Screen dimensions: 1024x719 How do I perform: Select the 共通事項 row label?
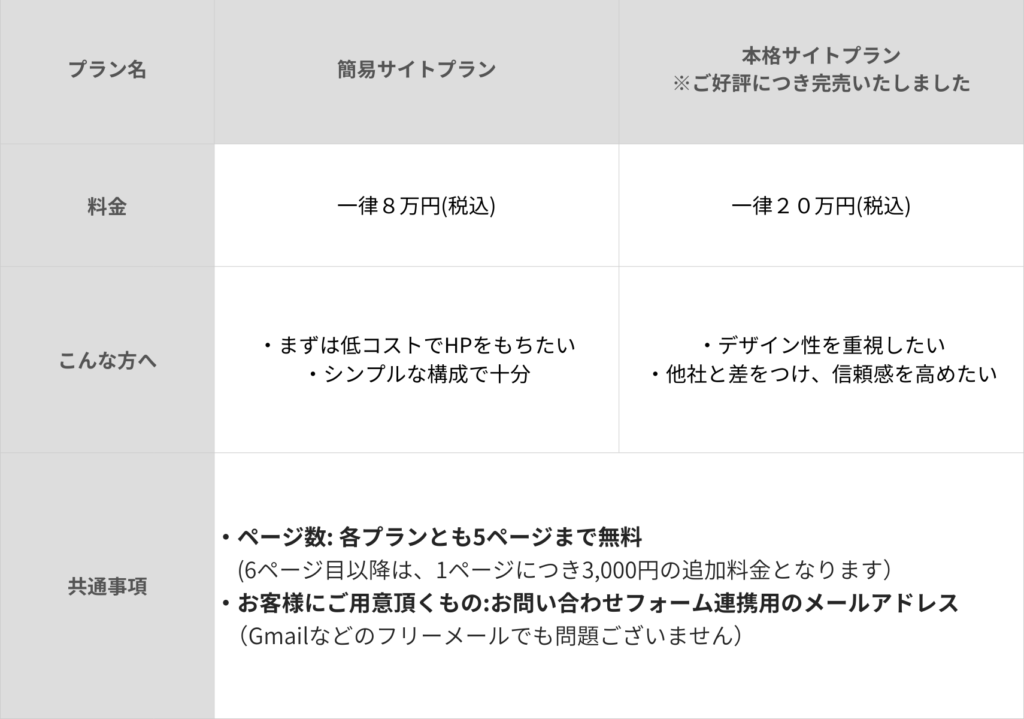[107, 587]
